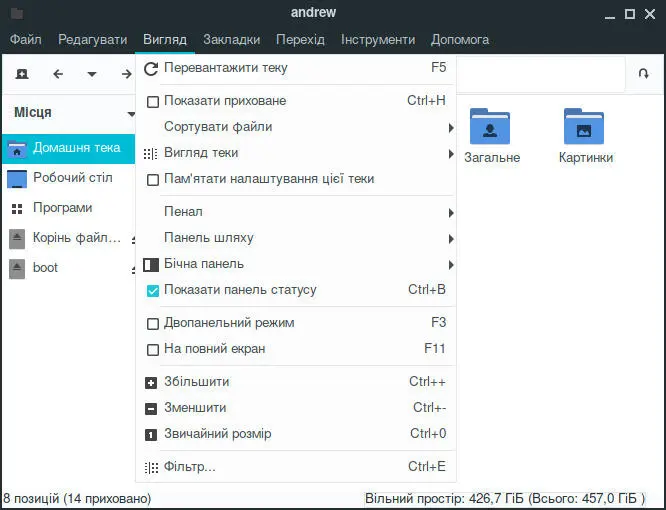Enable the Показати приховане checkbox
Screen dimensions: 666x510
(x=152, y=102)
